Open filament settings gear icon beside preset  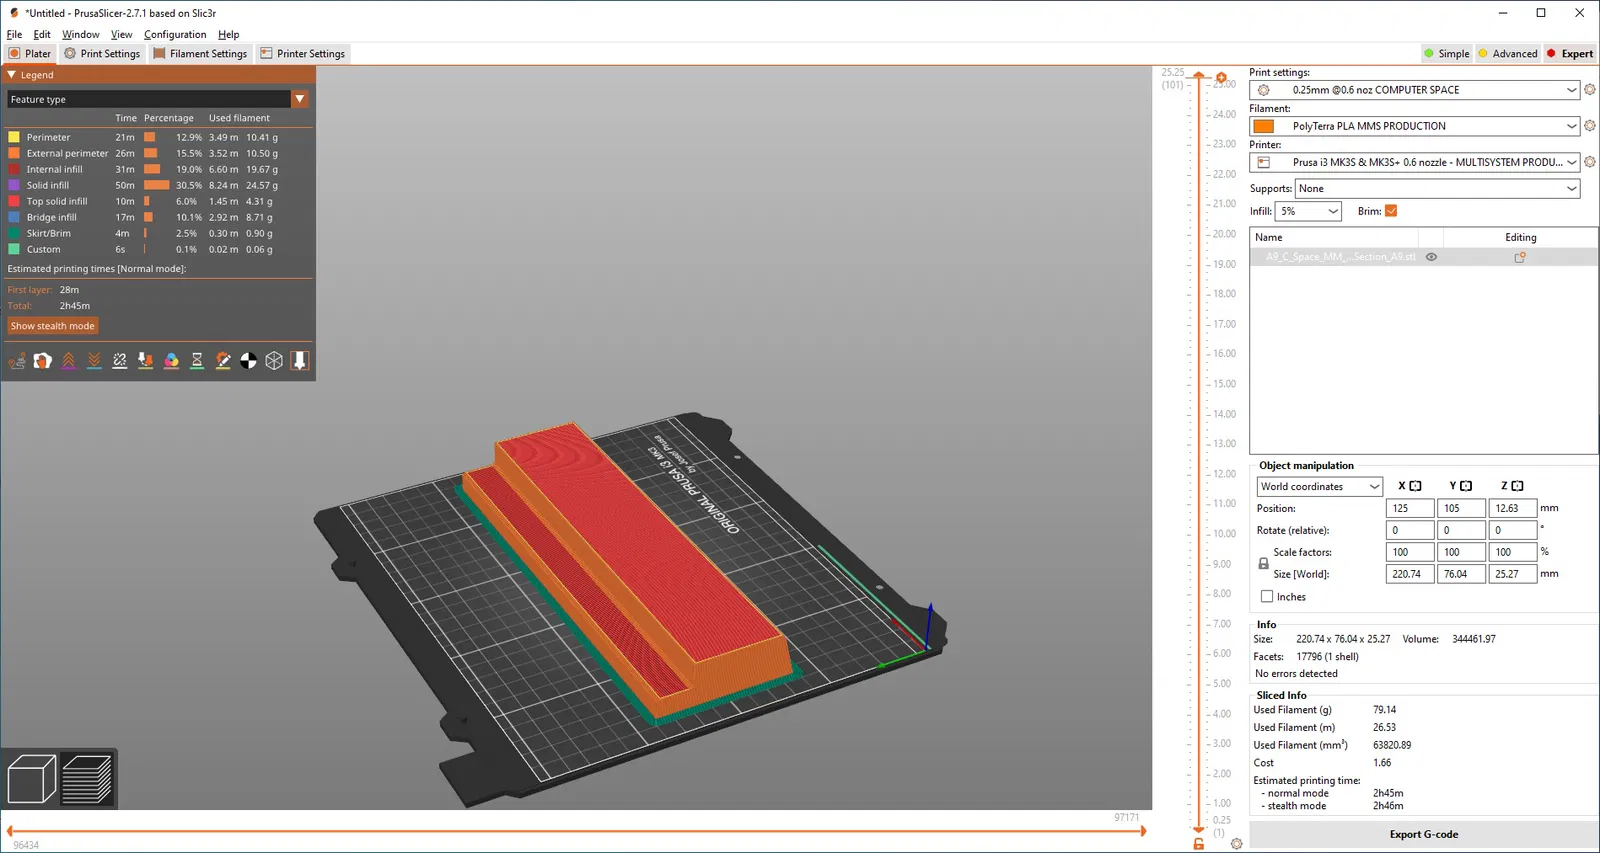(1590, 126)
